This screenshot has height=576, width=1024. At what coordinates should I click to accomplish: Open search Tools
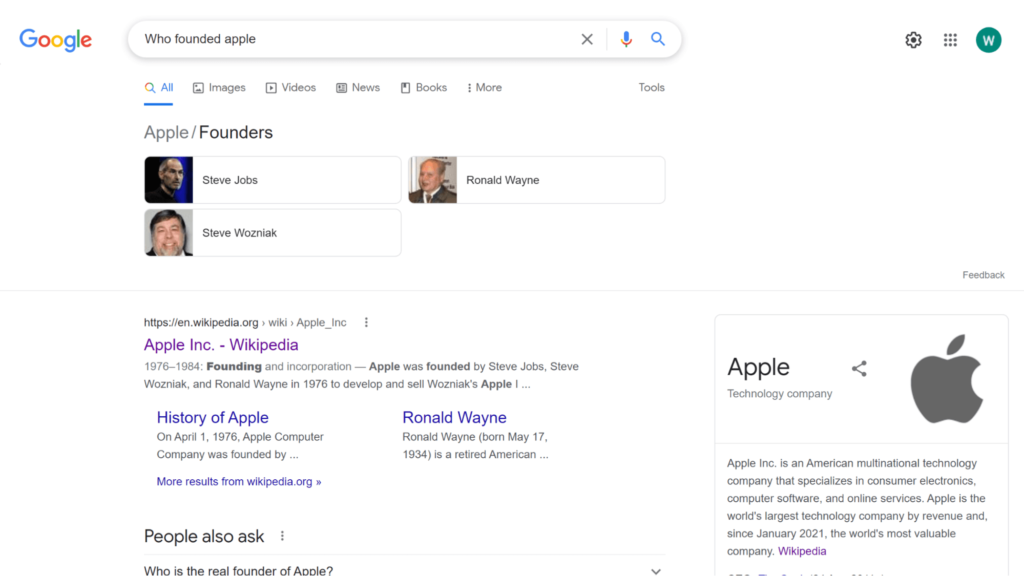[x=651, y=88]
